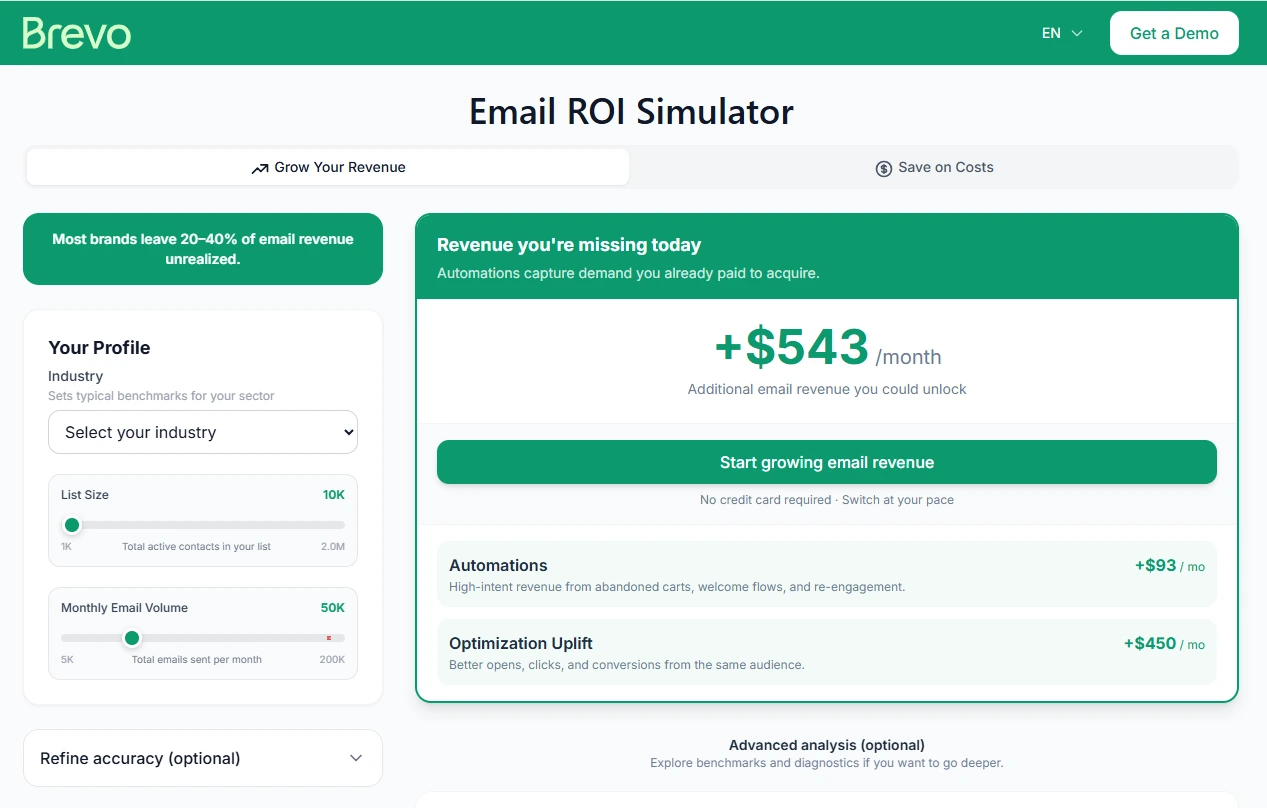Click the trending arrow icon on Grow Your Revenue tab
1267x808 pixels.
pos(260,167)
